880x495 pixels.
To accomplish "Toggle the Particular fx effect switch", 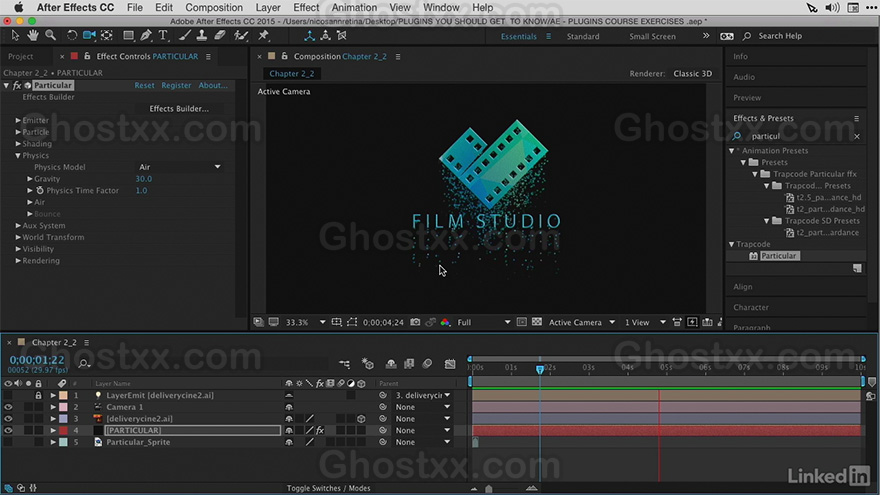I will point(17,85).
